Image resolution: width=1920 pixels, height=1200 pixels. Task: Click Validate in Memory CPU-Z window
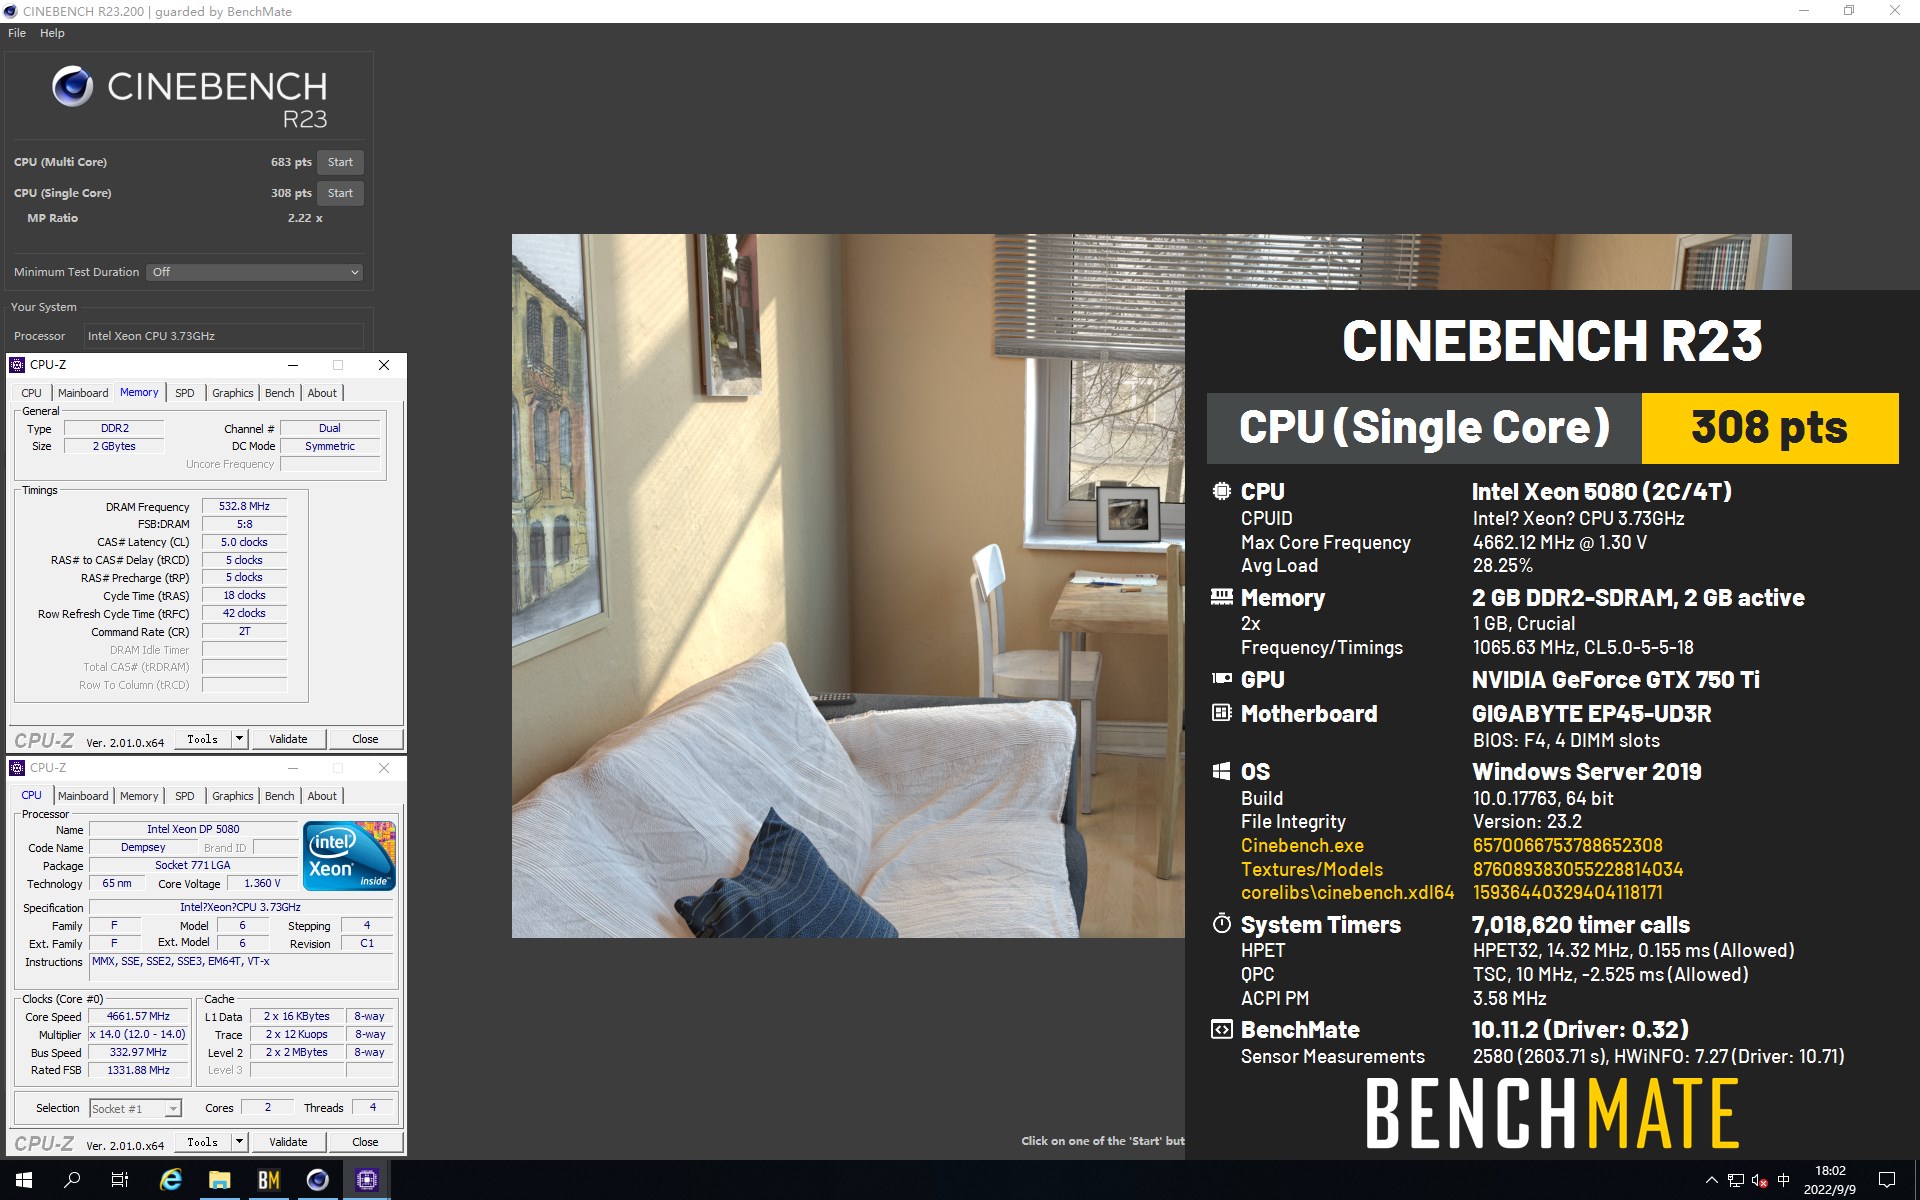288,739
